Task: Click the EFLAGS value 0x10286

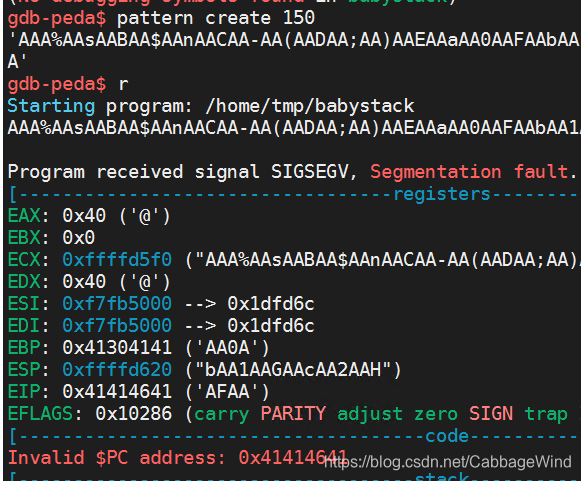Action: tap(134, 414)
